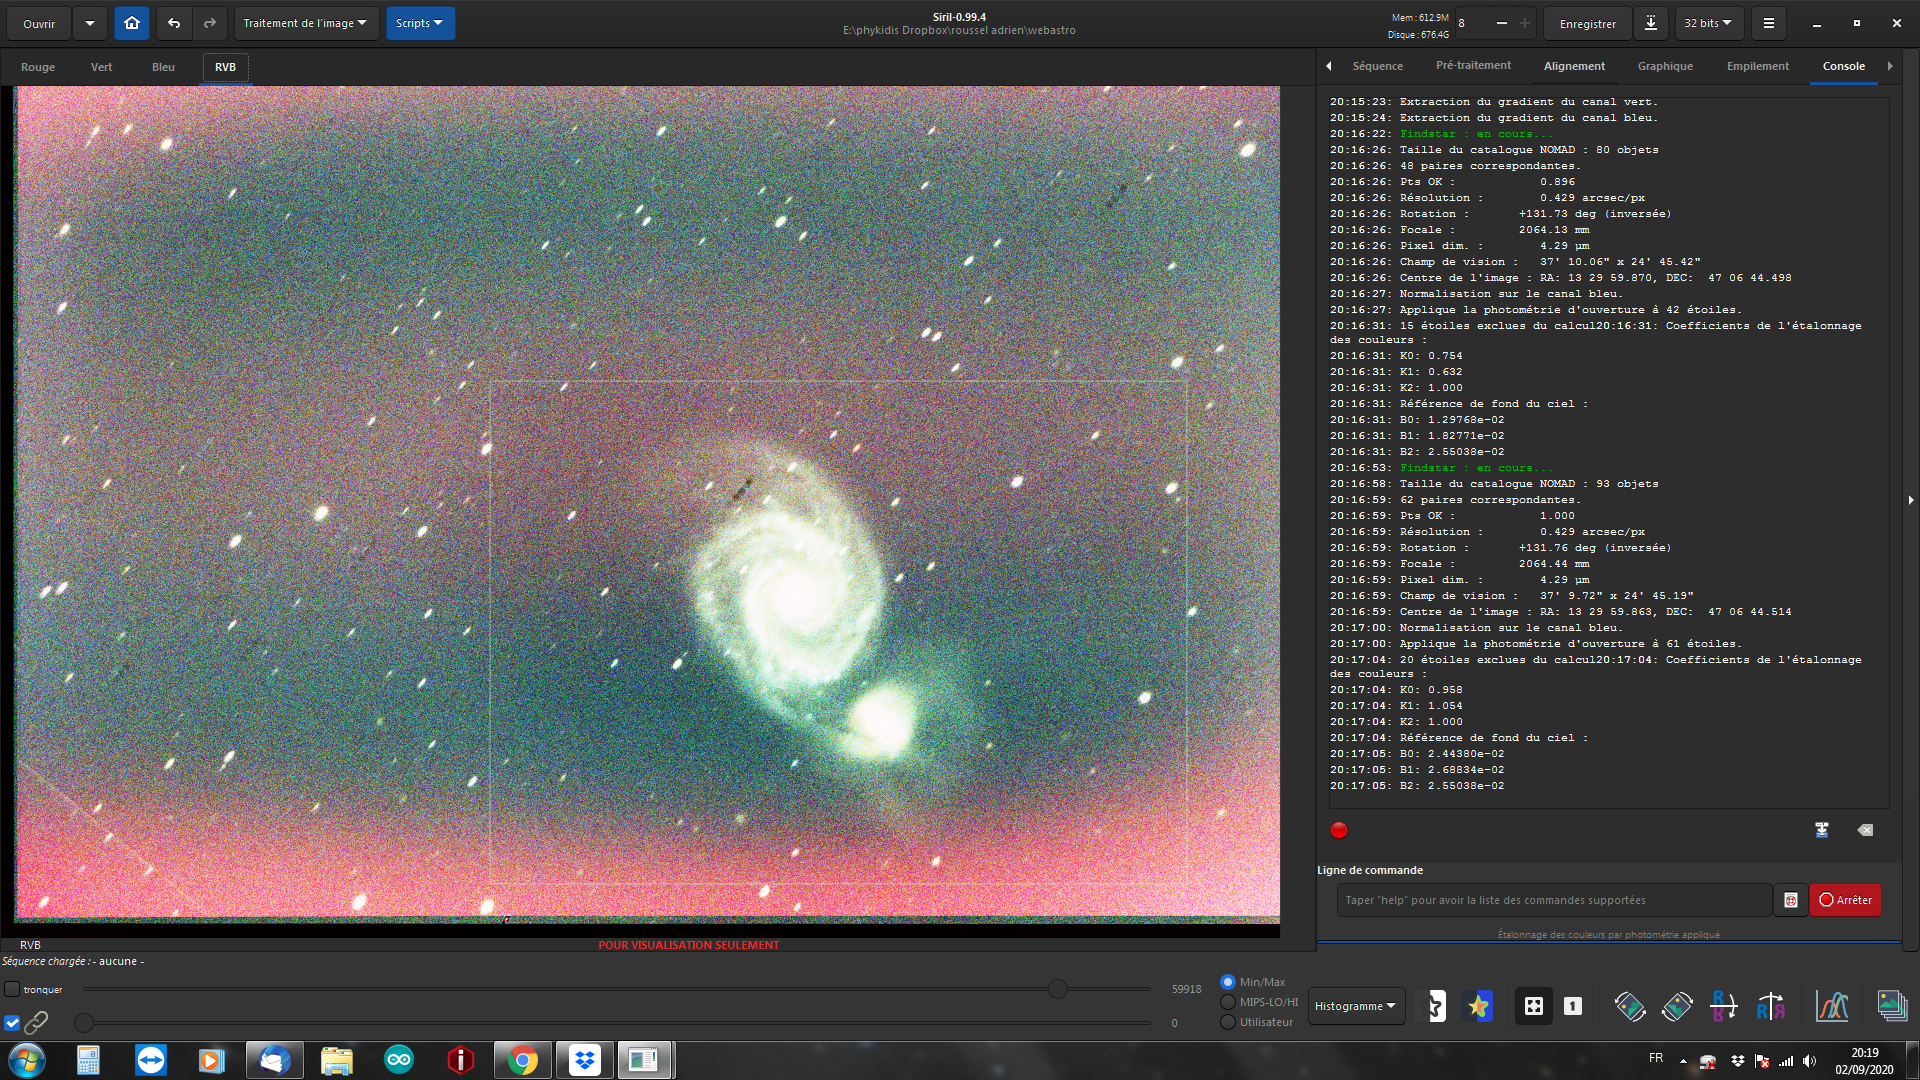
Task: Click the home working directory icon
Action: (132, 23)
